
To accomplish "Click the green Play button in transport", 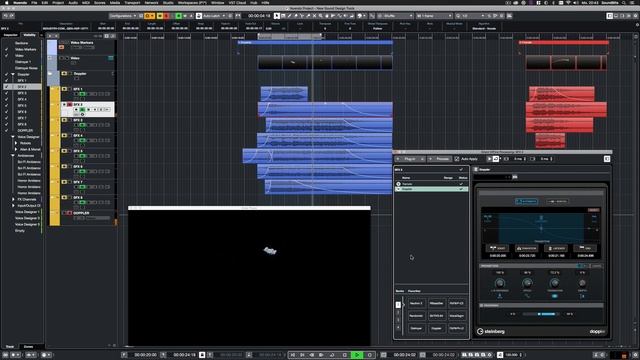I will [357, 355].
